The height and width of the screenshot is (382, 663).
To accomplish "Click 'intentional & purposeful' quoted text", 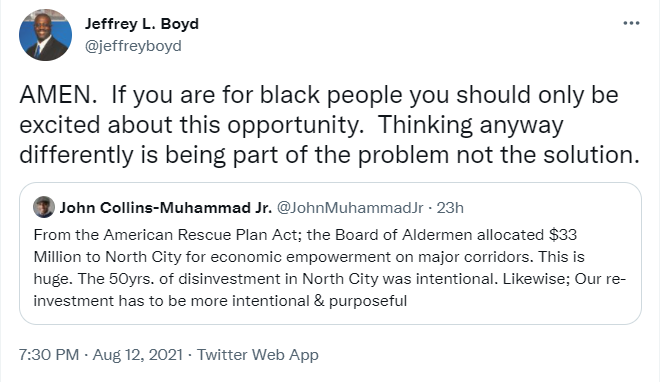I will (x=319, y=301).
